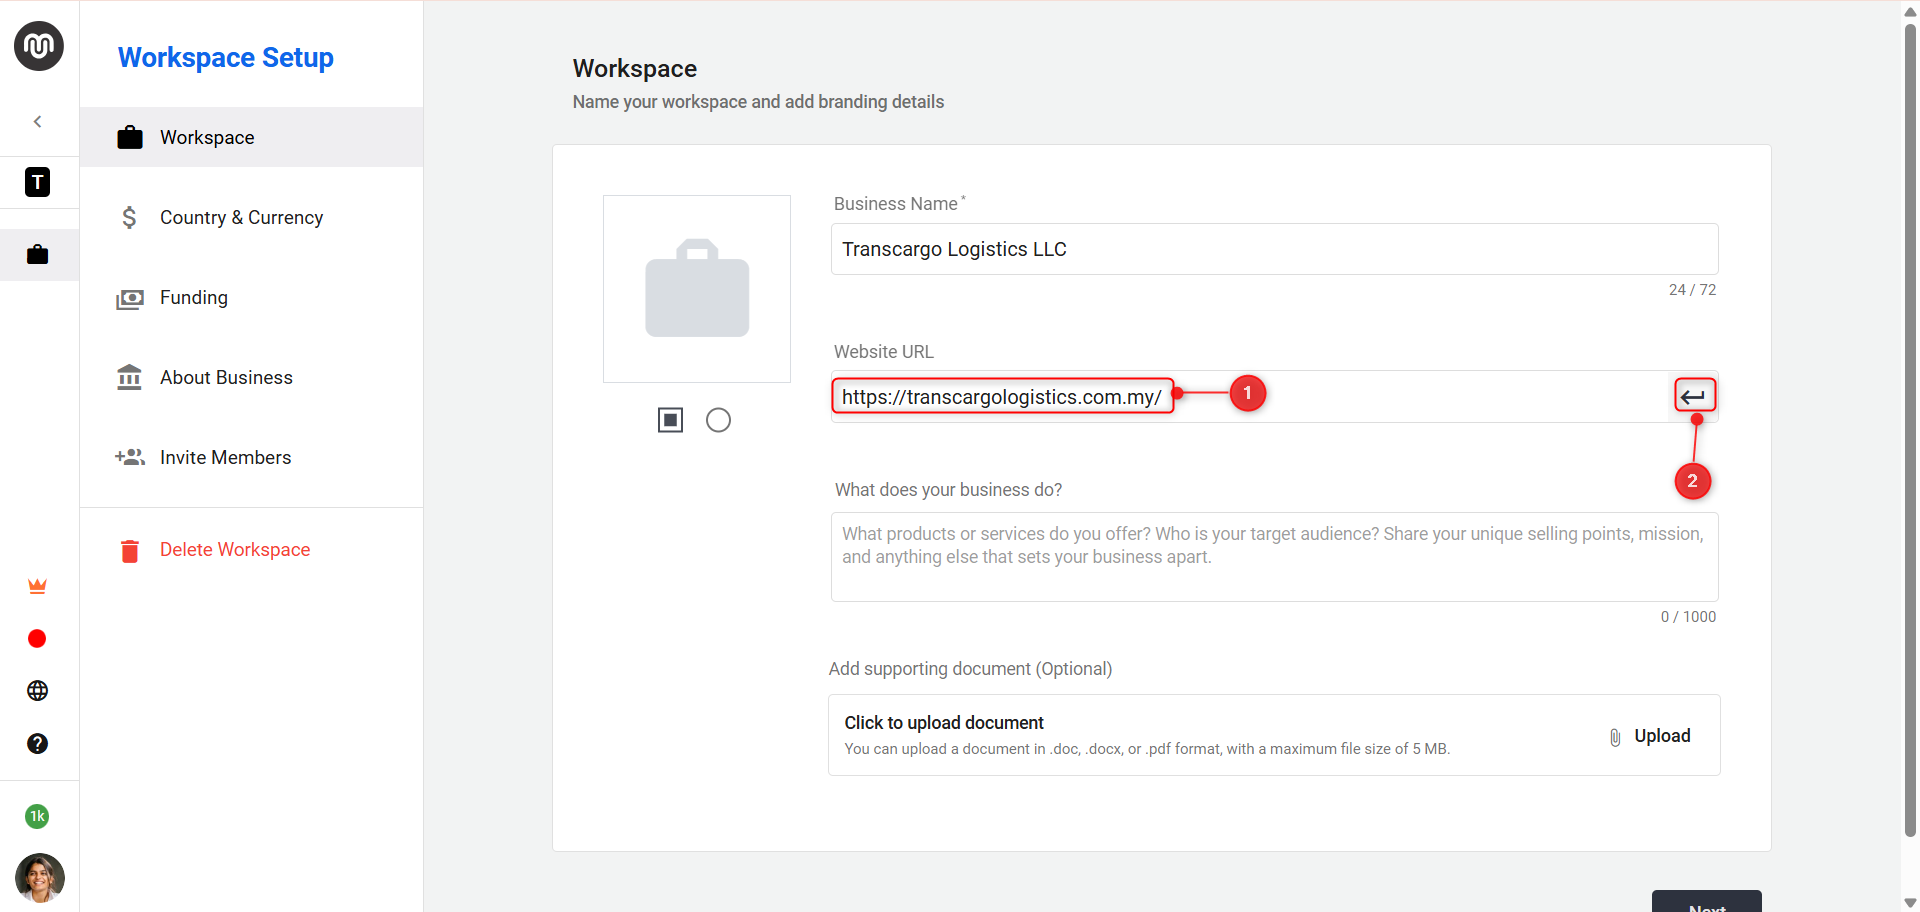The image size is (1920, 912).
Task: Click the Workspace Setup heading
Action: 226,58
